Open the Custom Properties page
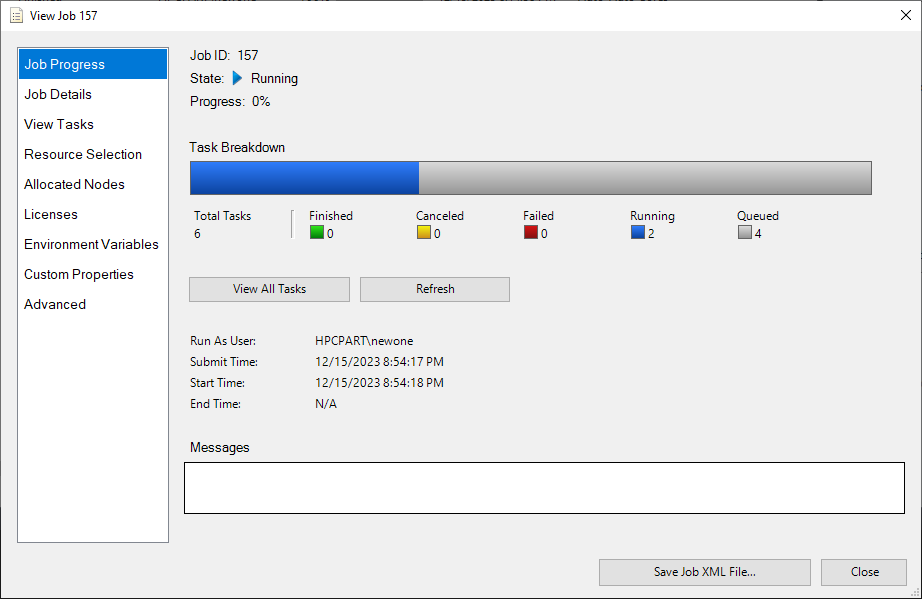The image size is (922, 599). tap(78, 274)
